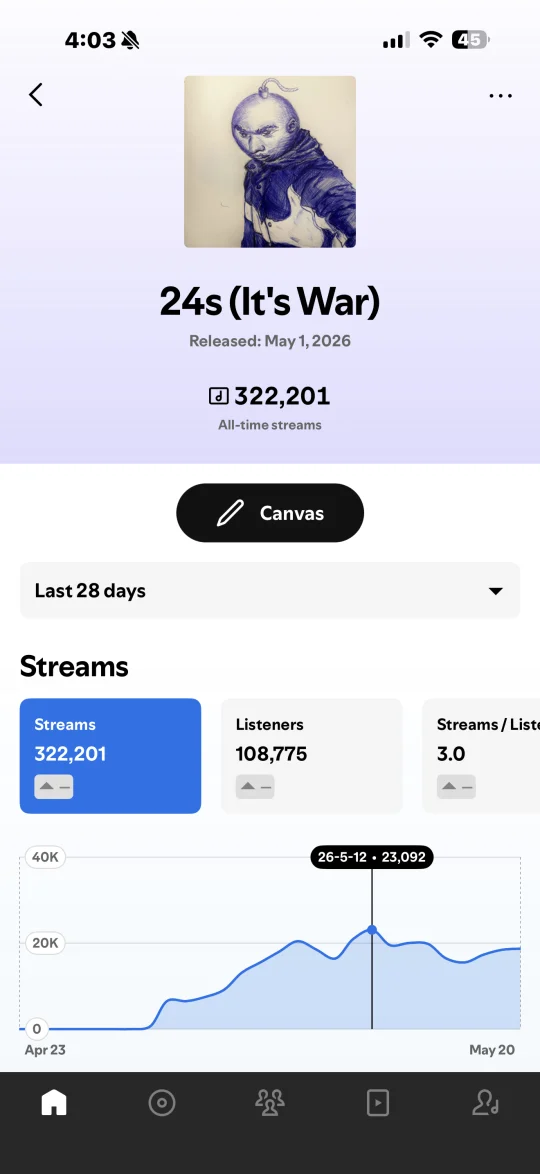The width and height of the screenshot is (540, 1174).
Task: Select the Streams metric card
Action: point(110,756)
